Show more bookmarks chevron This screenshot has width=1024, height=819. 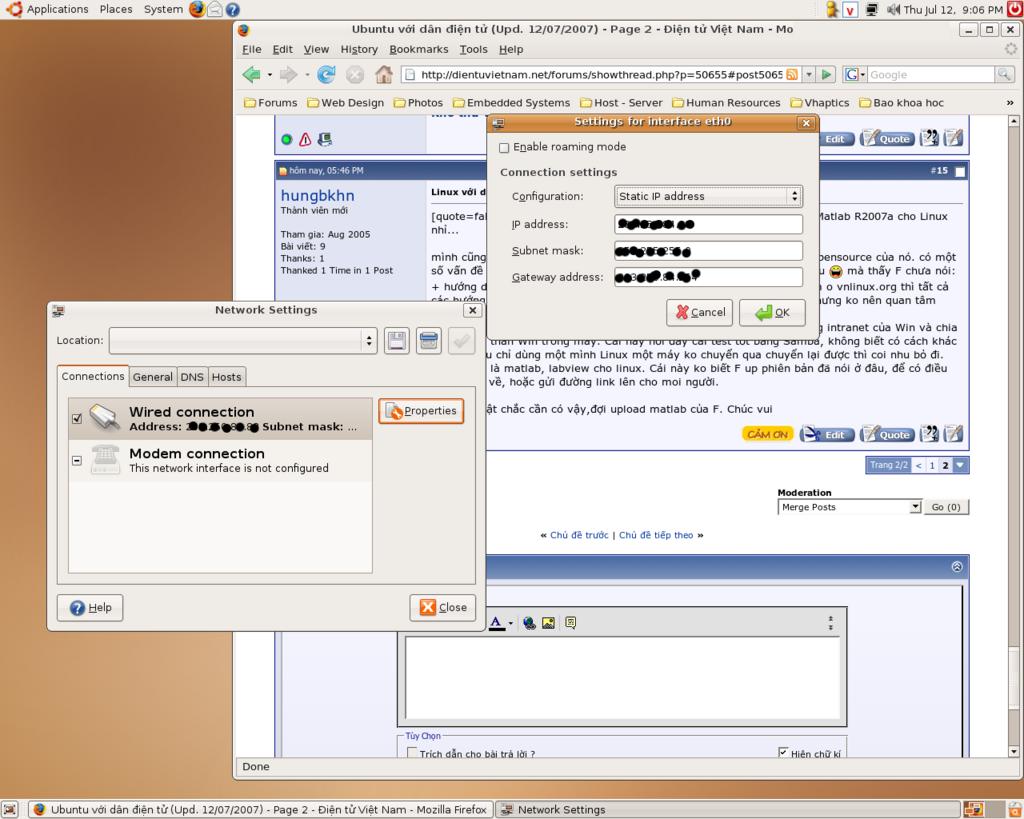click(x=1010, y=103)
